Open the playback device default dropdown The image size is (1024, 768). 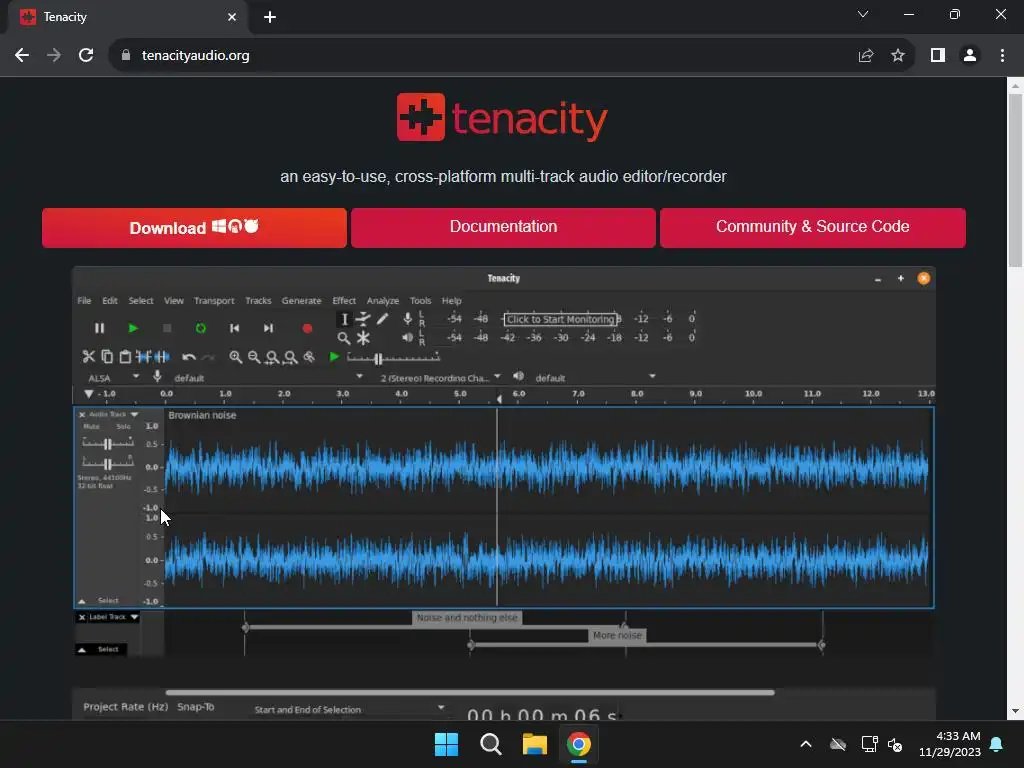(594, 377)
